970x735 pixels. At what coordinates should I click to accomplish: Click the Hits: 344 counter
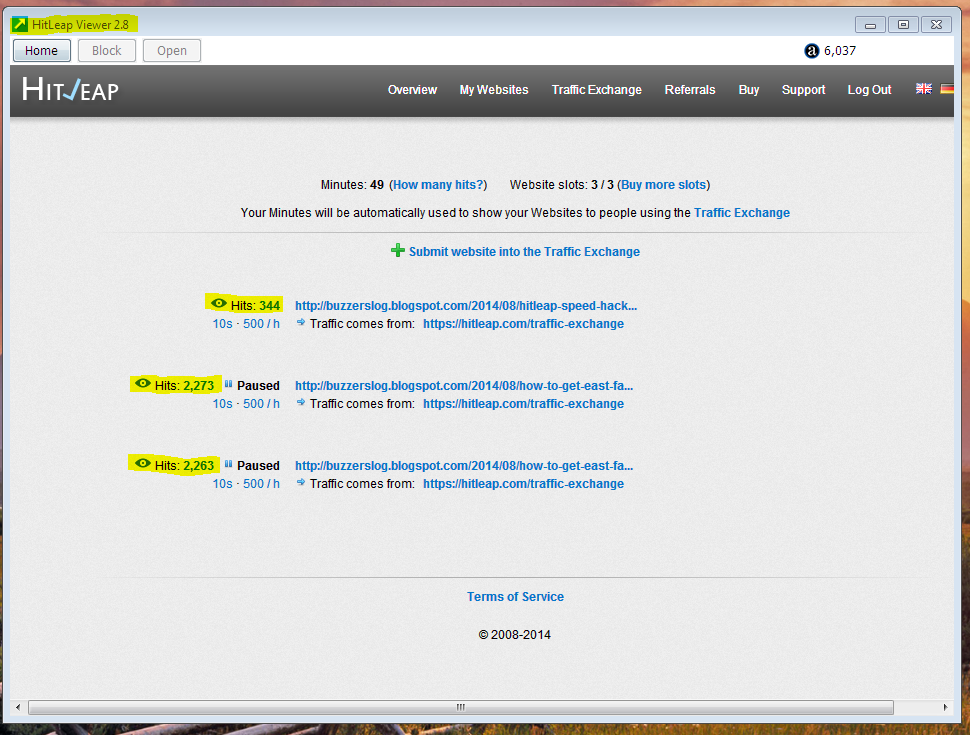(x=255, y=305)
